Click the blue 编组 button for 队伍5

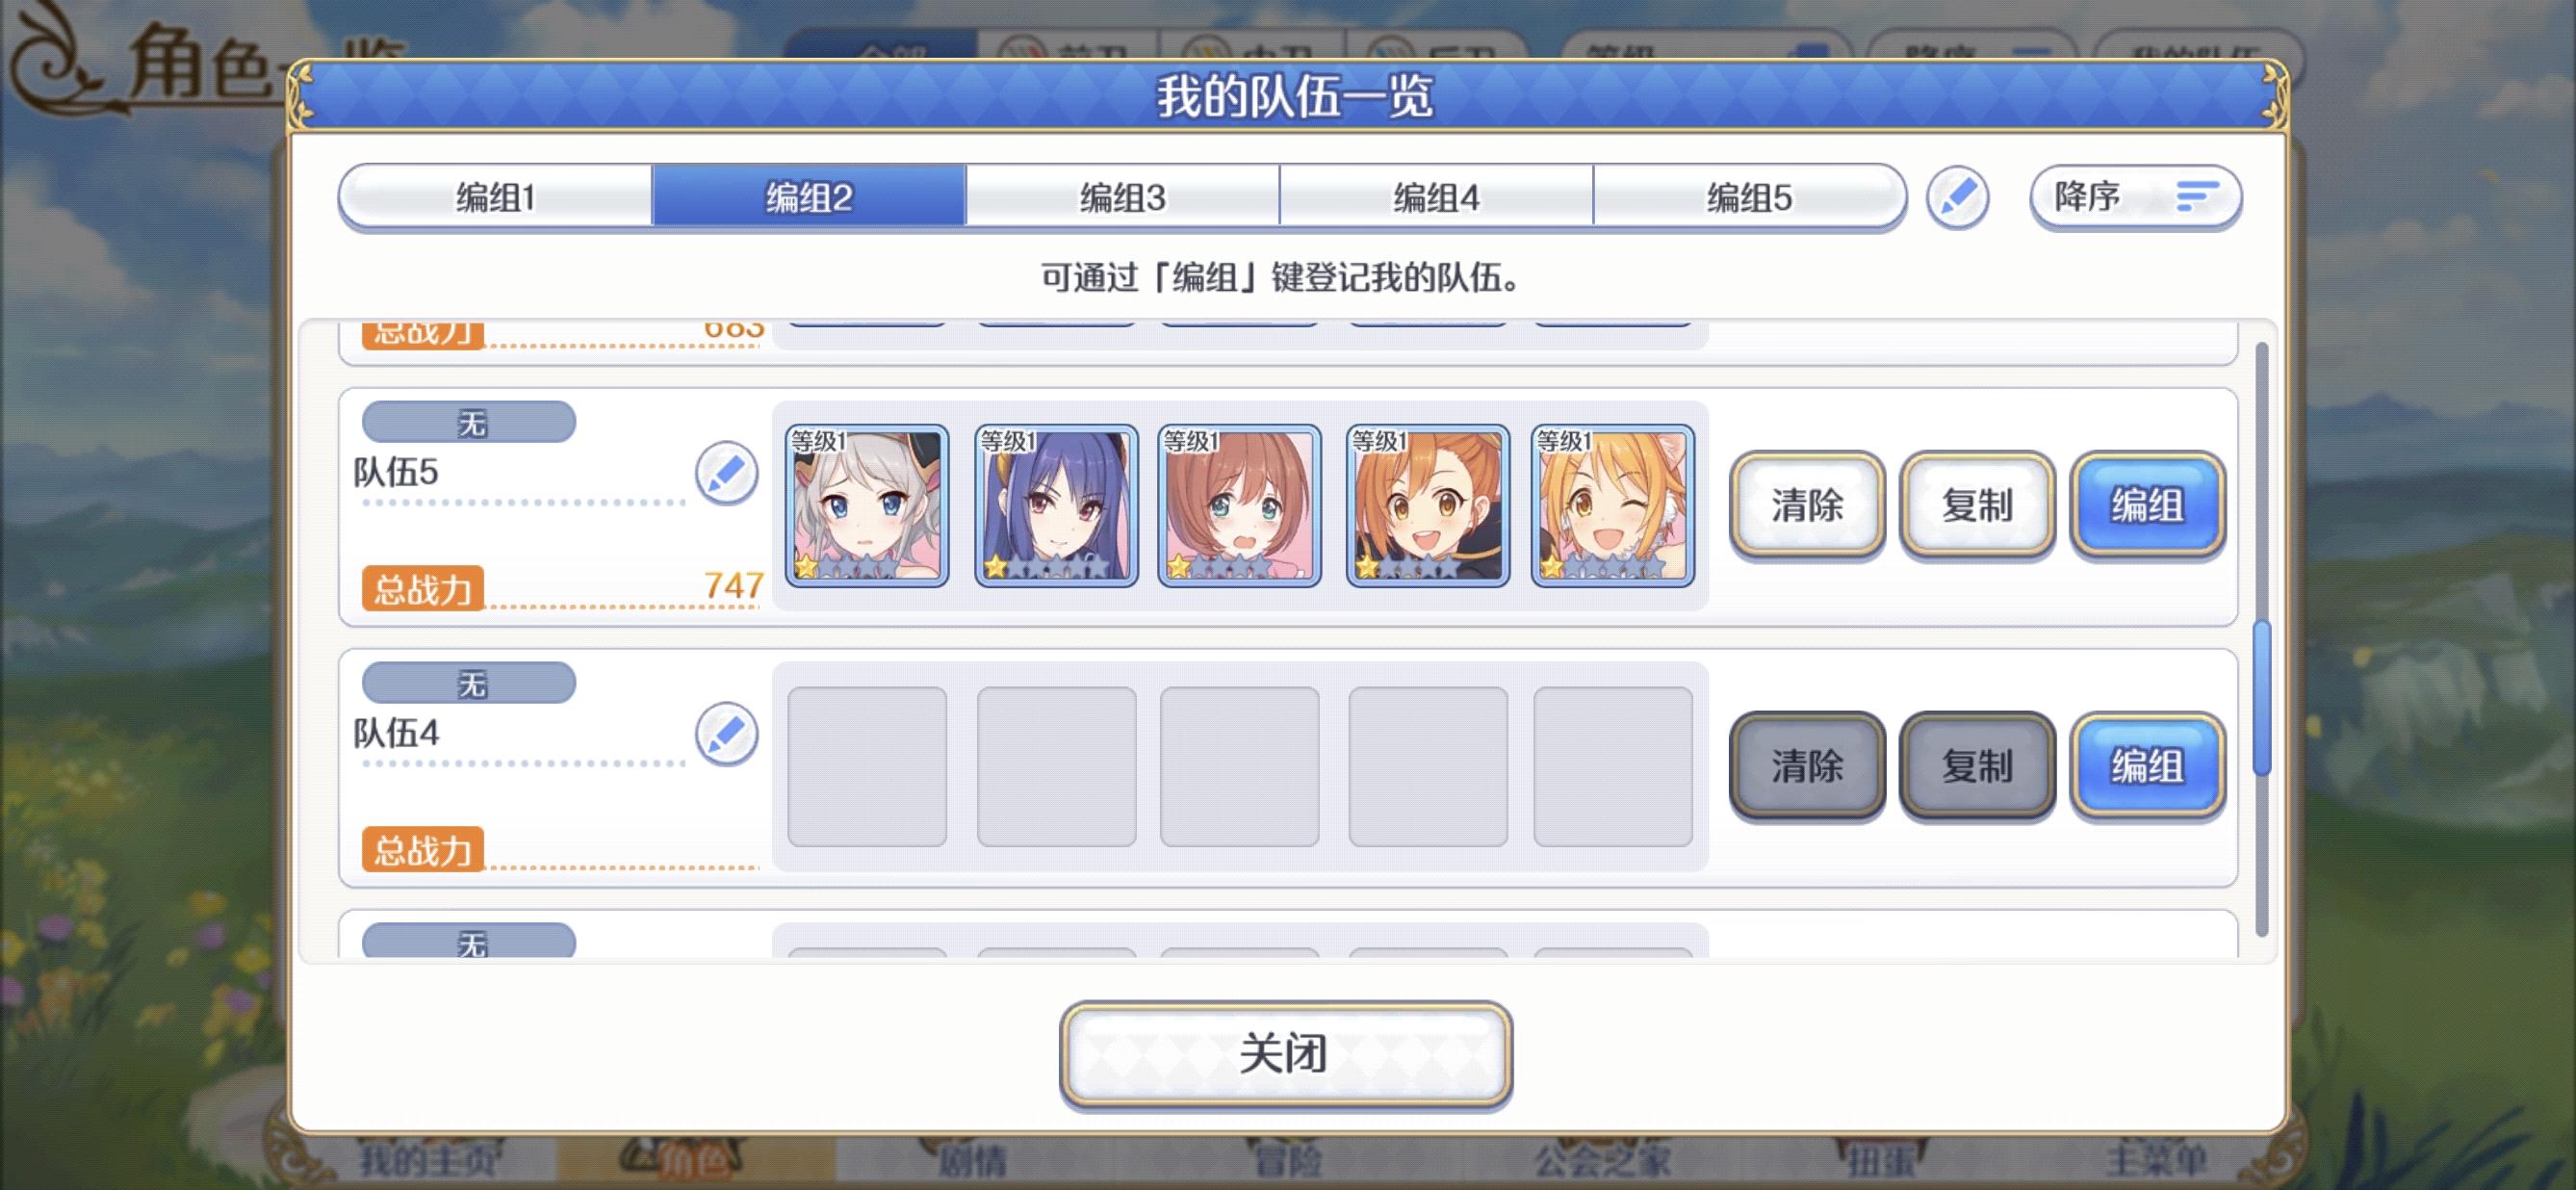2147,505
